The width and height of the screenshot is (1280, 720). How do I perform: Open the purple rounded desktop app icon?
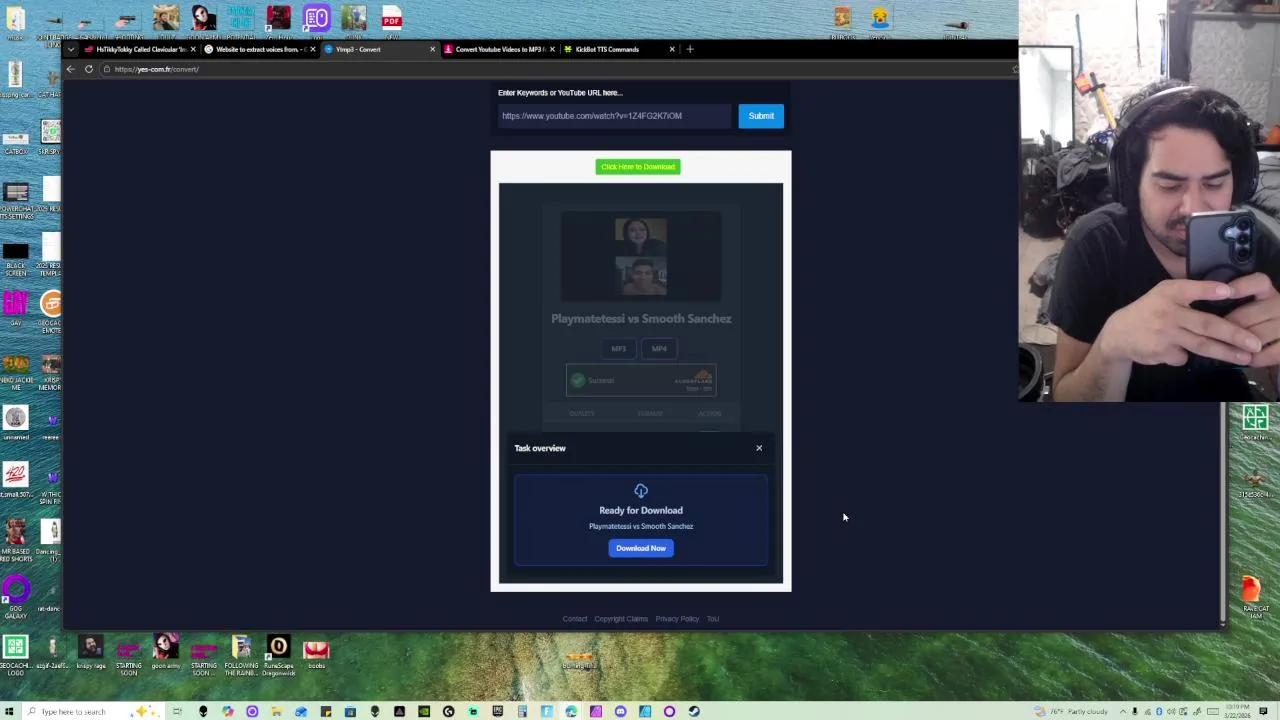point(317,20)
